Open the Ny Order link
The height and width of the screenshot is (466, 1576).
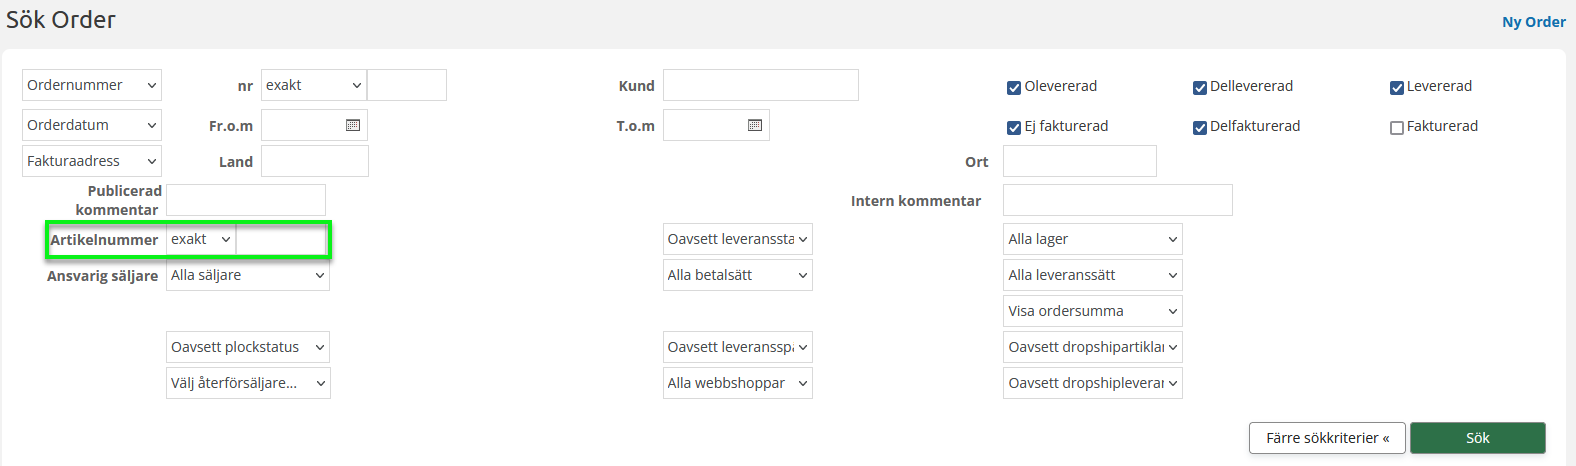pyautogui.click(x=1533, y=22)
